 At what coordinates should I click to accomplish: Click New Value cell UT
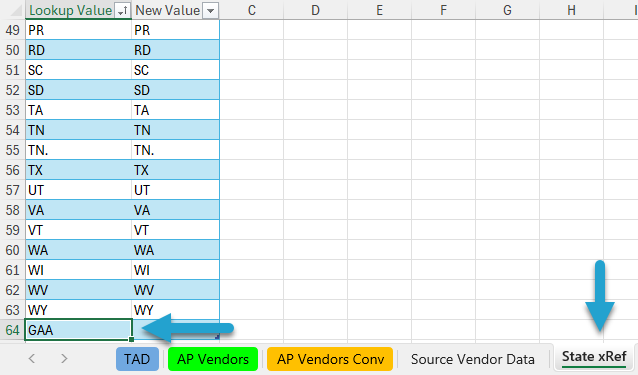pyautogui.click(x=175, y=190)
